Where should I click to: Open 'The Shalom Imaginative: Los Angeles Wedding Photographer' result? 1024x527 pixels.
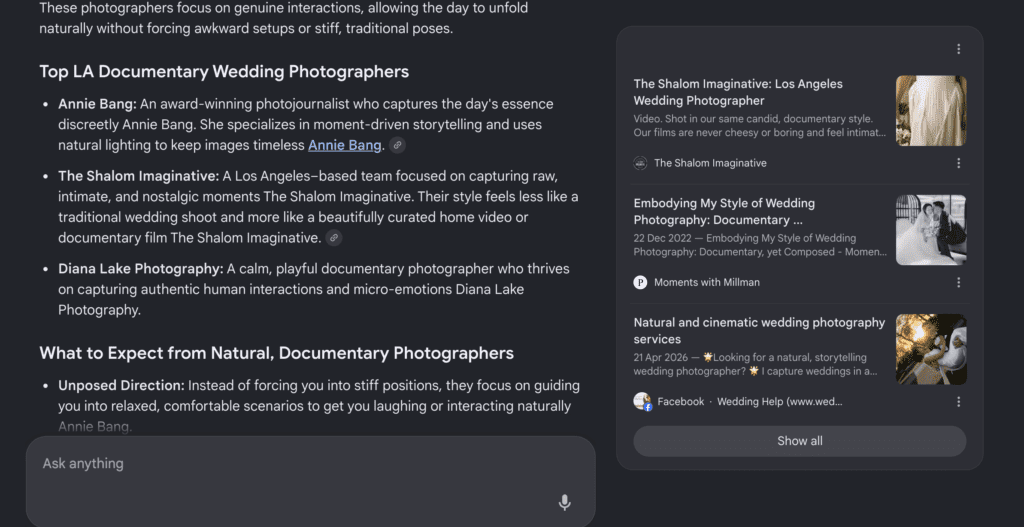click(x=738, y=93)
